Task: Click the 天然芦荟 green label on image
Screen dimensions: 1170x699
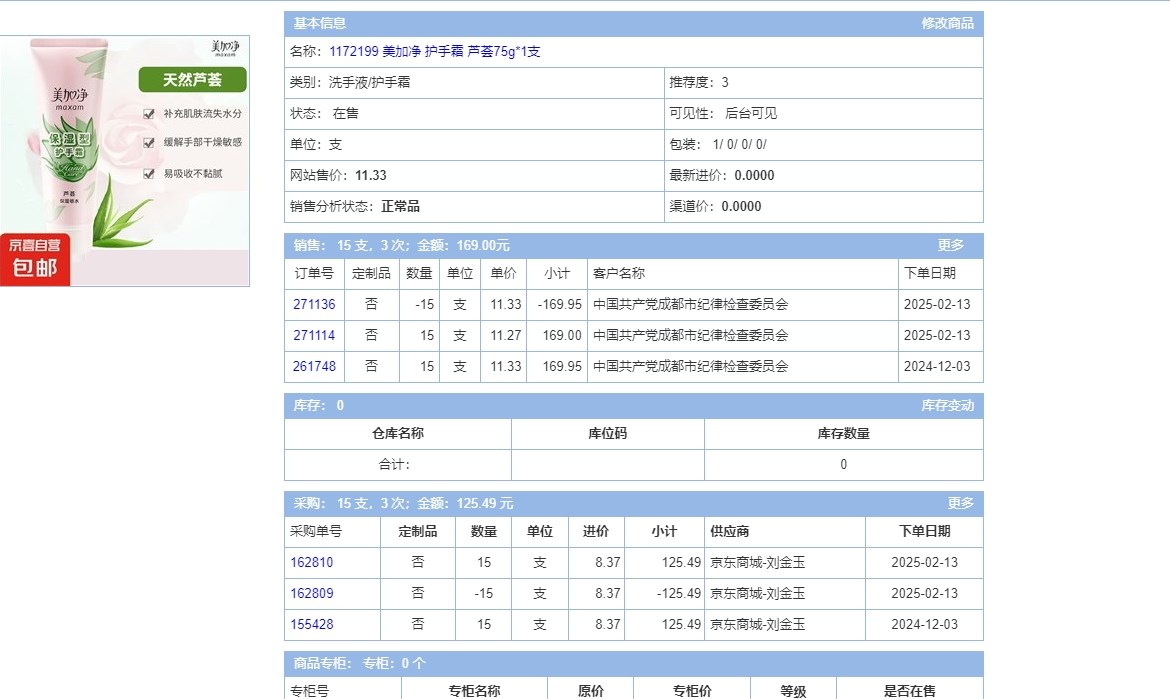Action: pos(193,80)
